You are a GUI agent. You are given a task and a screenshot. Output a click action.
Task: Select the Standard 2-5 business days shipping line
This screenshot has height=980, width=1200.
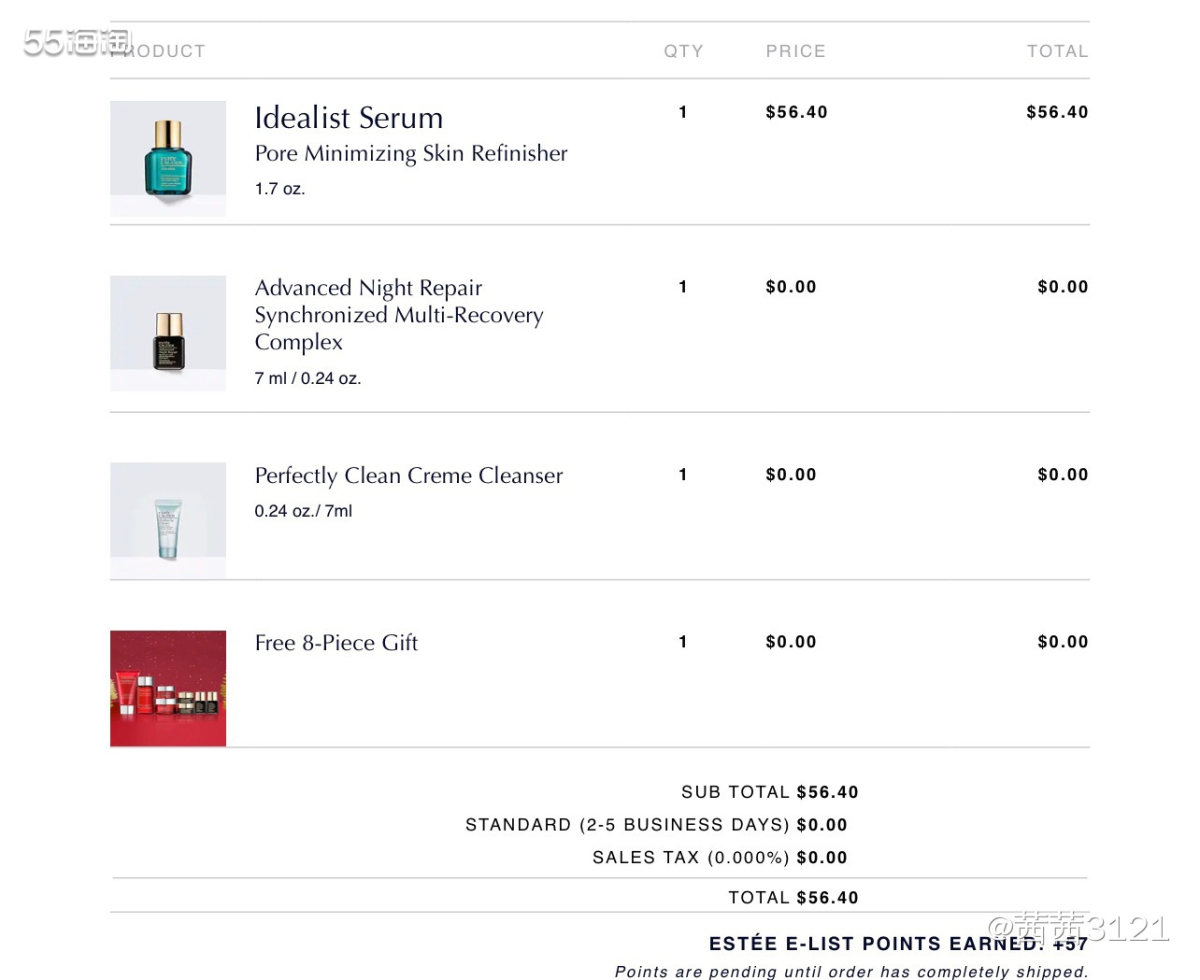pos(656,825)
